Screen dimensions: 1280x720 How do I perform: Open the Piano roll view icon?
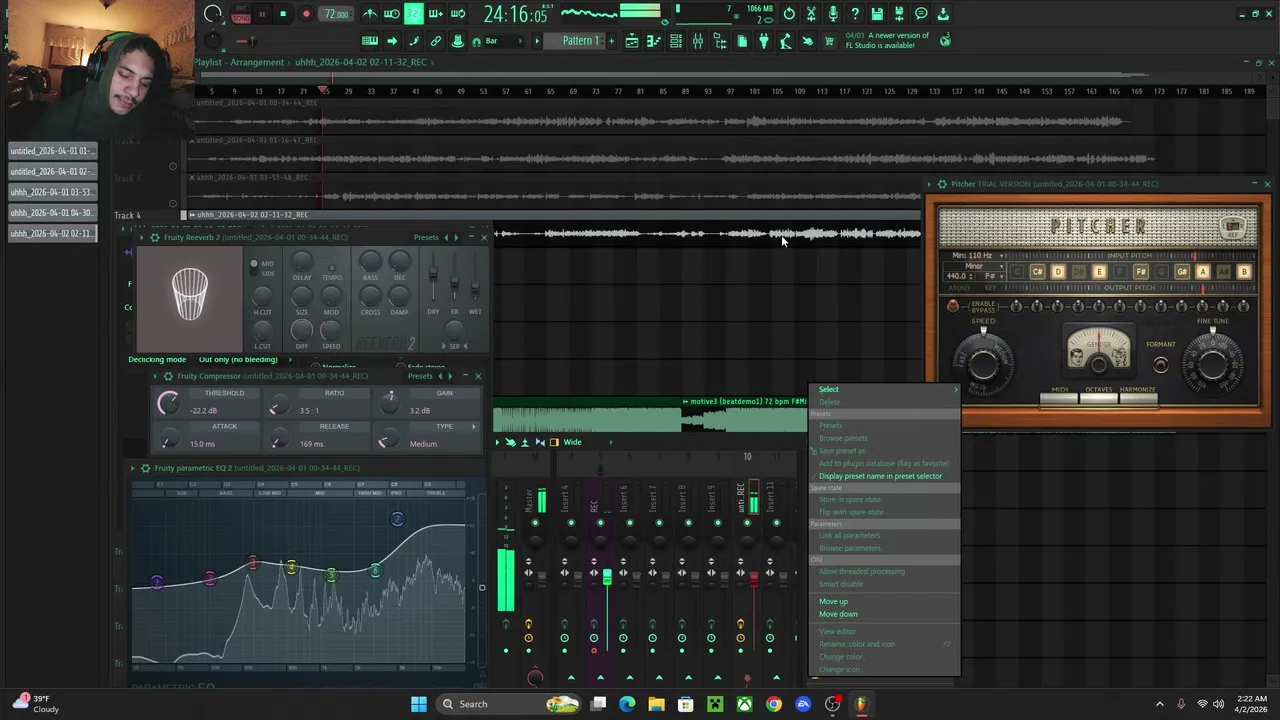(654, 41)
